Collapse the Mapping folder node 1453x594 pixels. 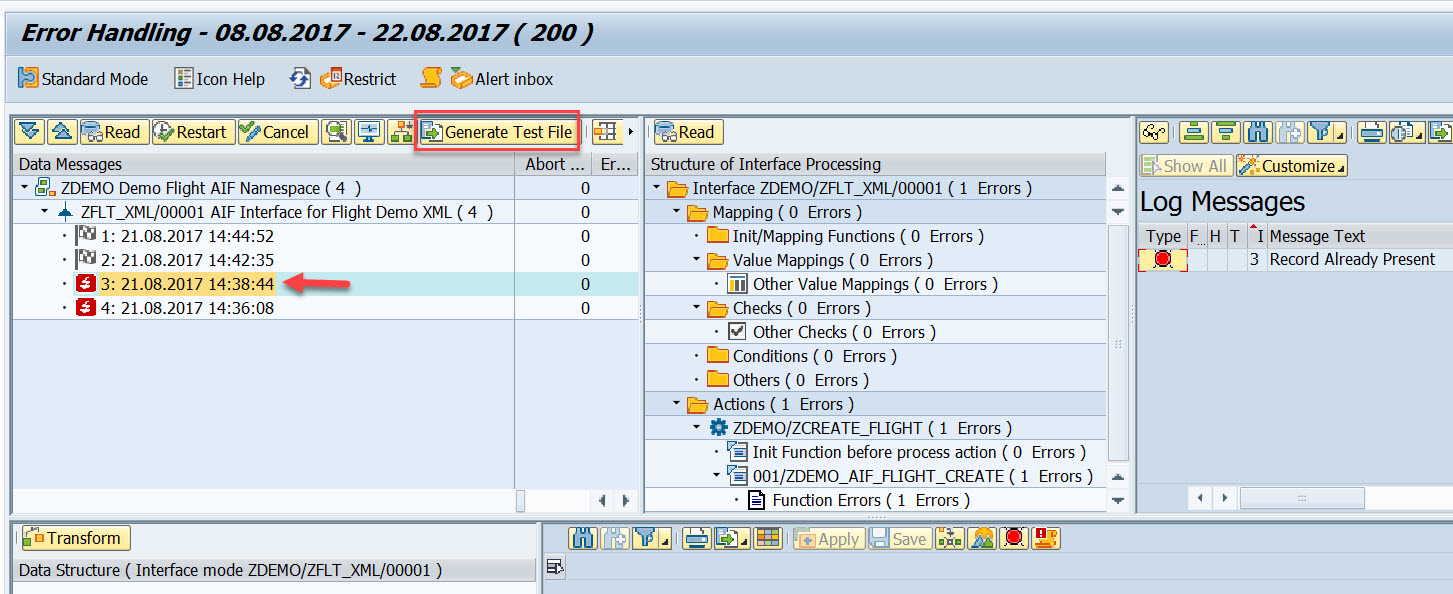(x=677, y=212)
